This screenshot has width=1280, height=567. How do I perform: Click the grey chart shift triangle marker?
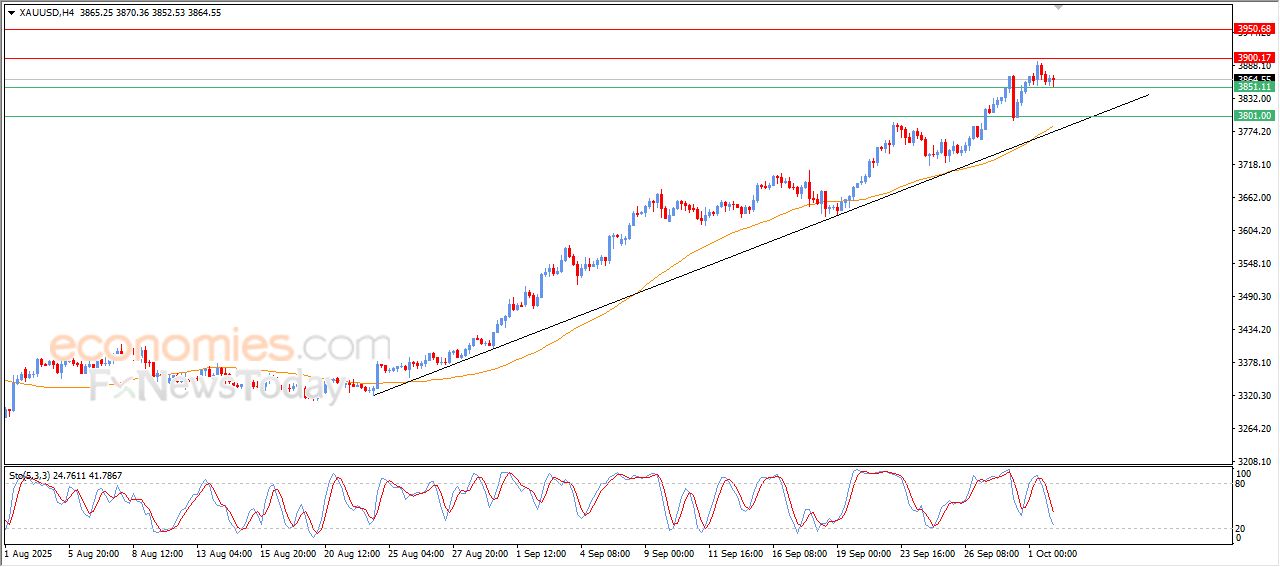click(x=1059, y=7)
